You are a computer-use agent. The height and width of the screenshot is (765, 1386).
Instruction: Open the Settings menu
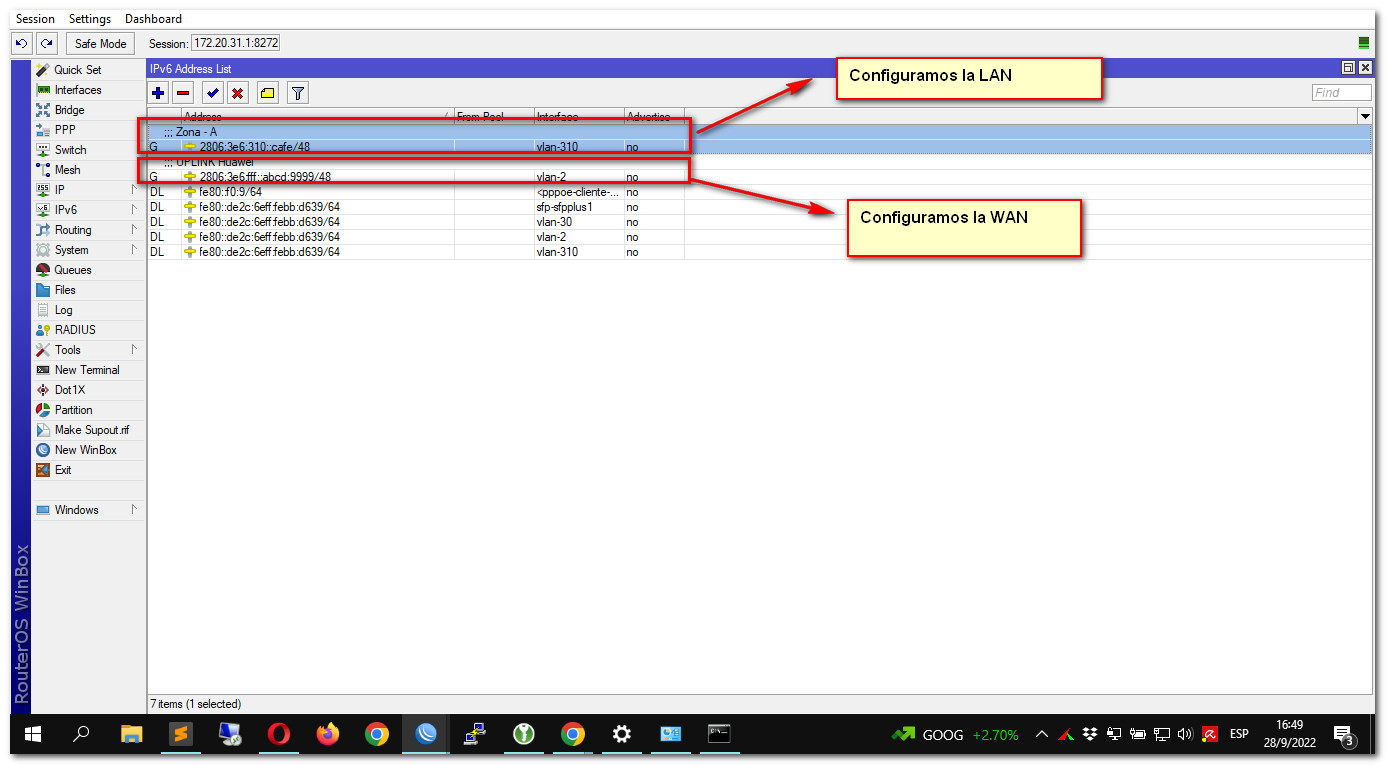click(x=90, y=19)
